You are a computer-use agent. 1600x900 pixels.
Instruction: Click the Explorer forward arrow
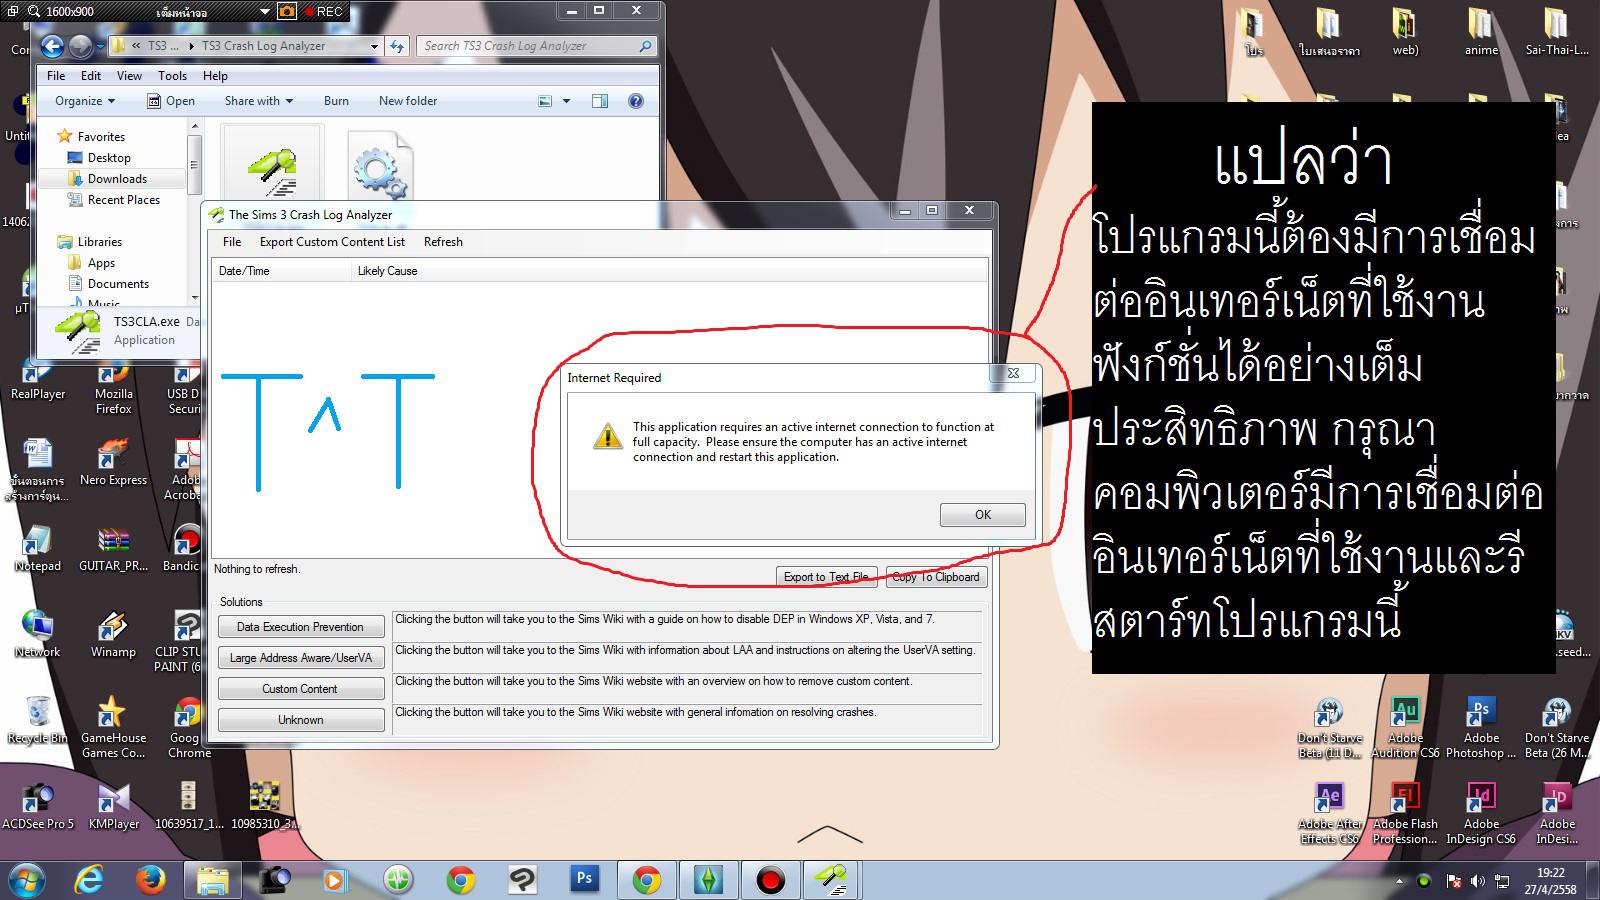80,46
